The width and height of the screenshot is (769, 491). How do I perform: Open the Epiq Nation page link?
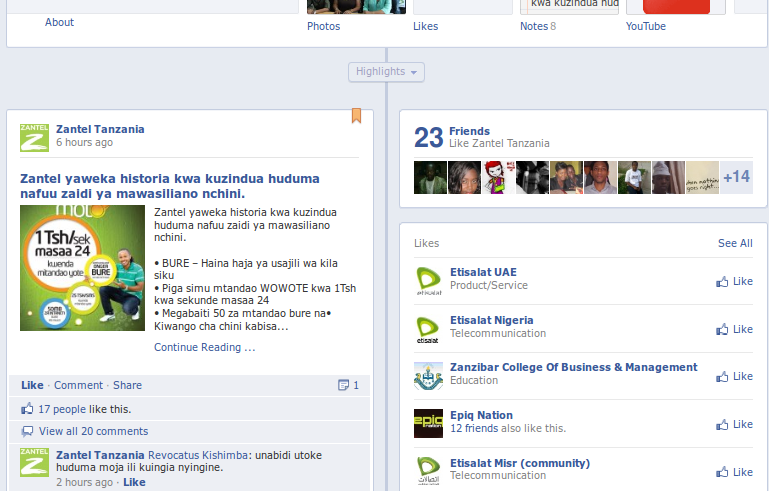tap(482, 415)
